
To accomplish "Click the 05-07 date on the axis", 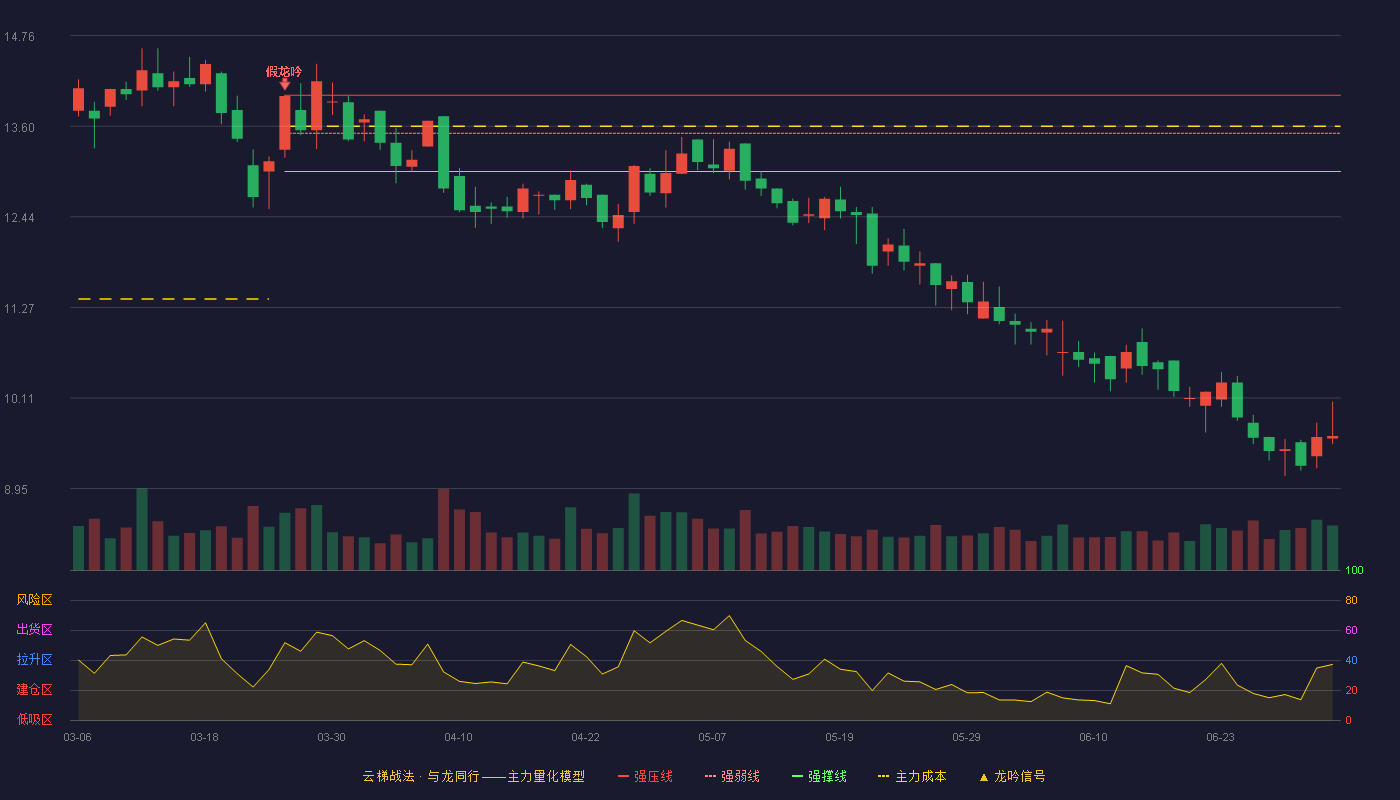I will [x=712, y=737].
